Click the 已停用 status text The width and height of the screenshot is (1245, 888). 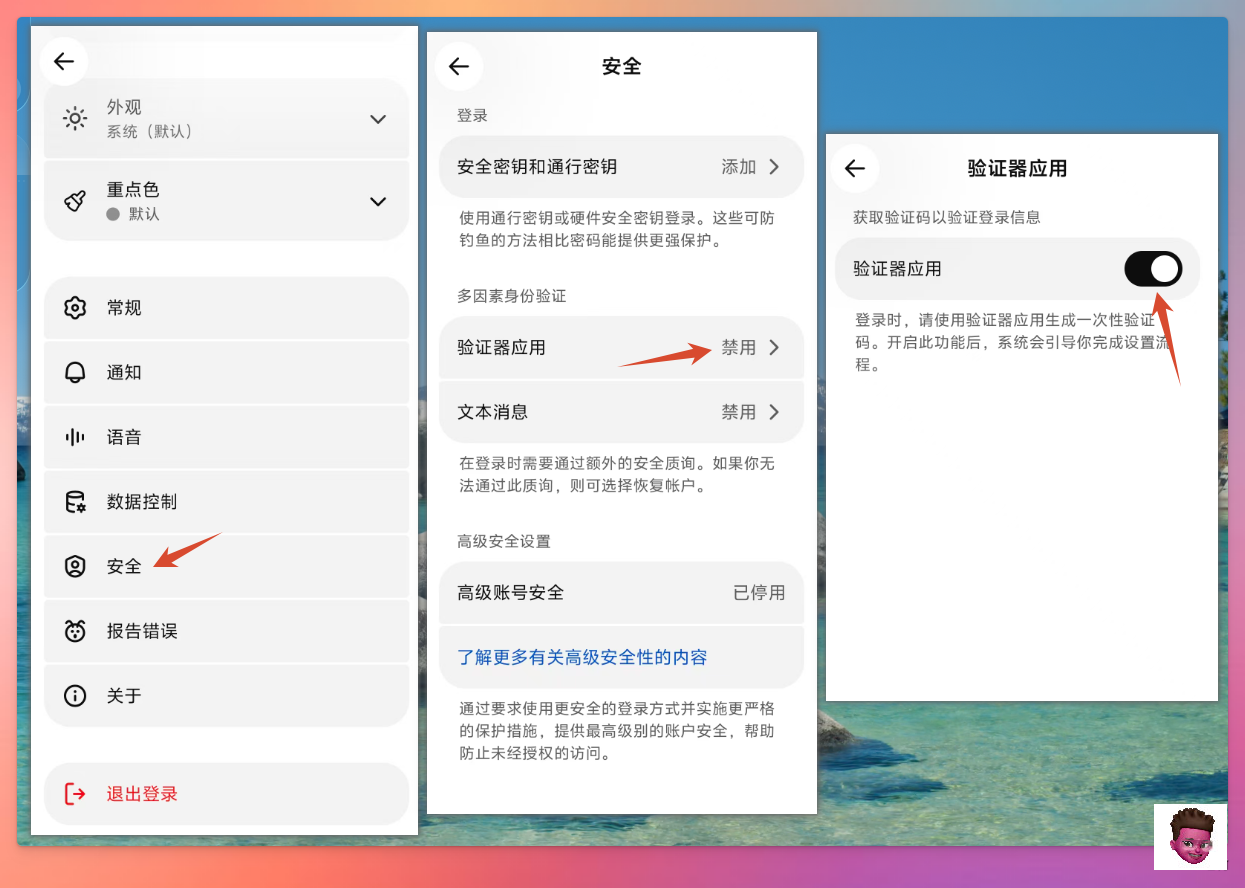point(759,593)
